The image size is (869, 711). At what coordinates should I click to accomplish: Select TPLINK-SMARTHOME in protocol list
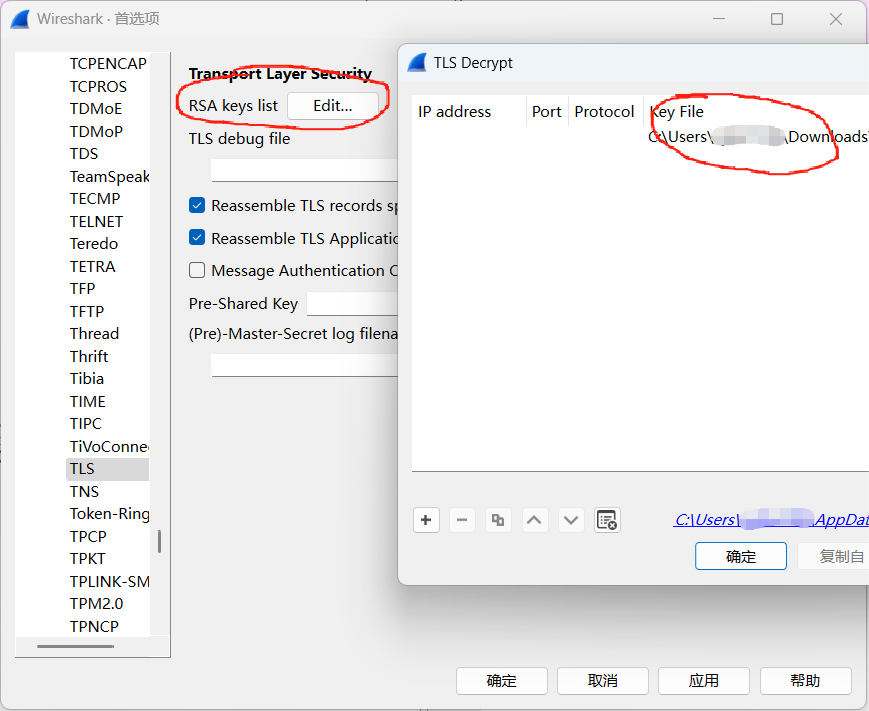109,581
